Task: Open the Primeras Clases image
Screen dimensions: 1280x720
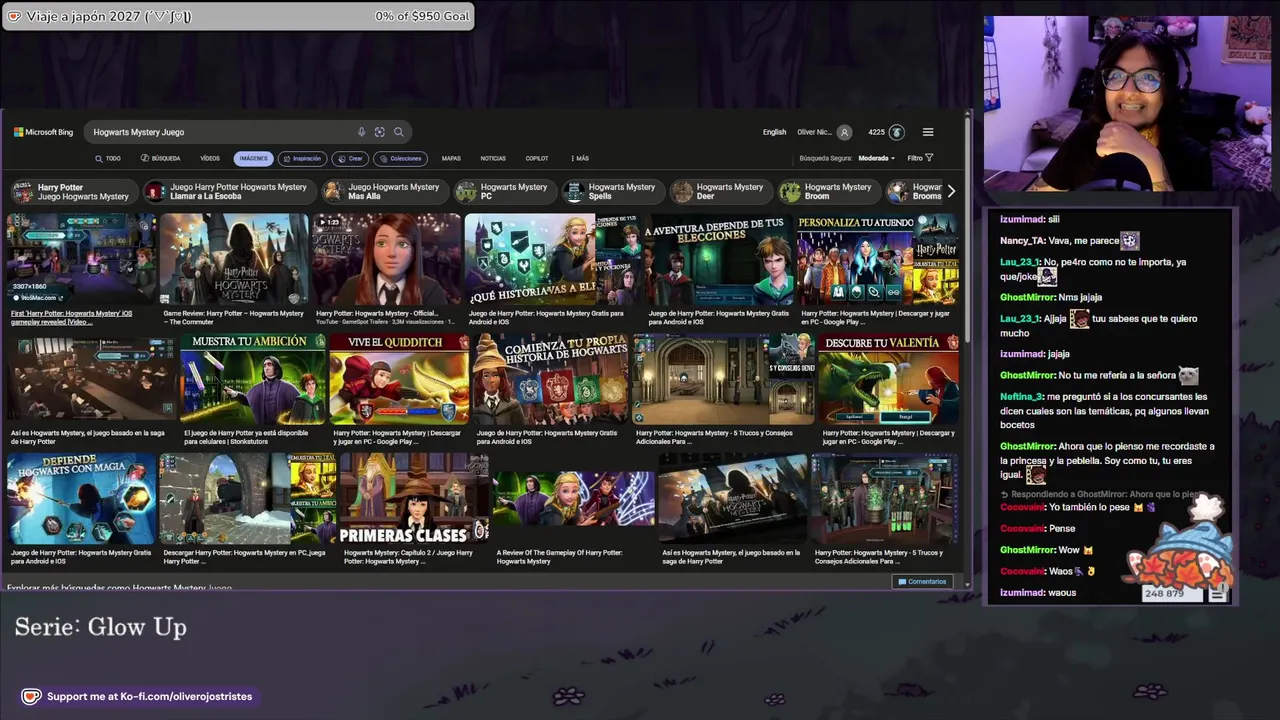Action: click(414, 499)
